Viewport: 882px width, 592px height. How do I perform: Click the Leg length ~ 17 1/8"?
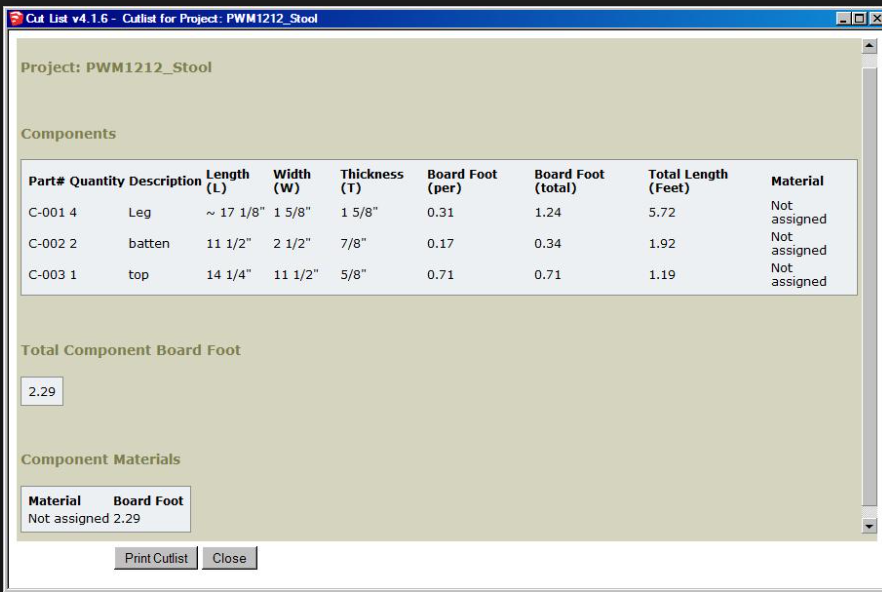tap(235, 212)
